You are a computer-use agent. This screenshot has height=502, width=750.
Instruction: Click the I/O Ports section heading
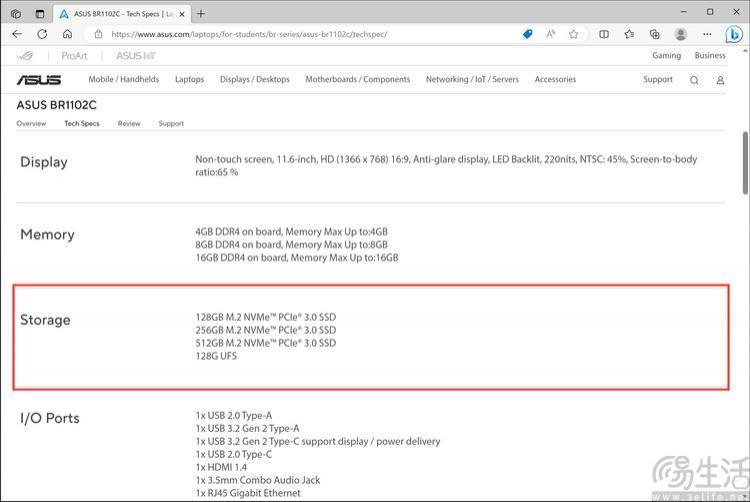point(50,418)
